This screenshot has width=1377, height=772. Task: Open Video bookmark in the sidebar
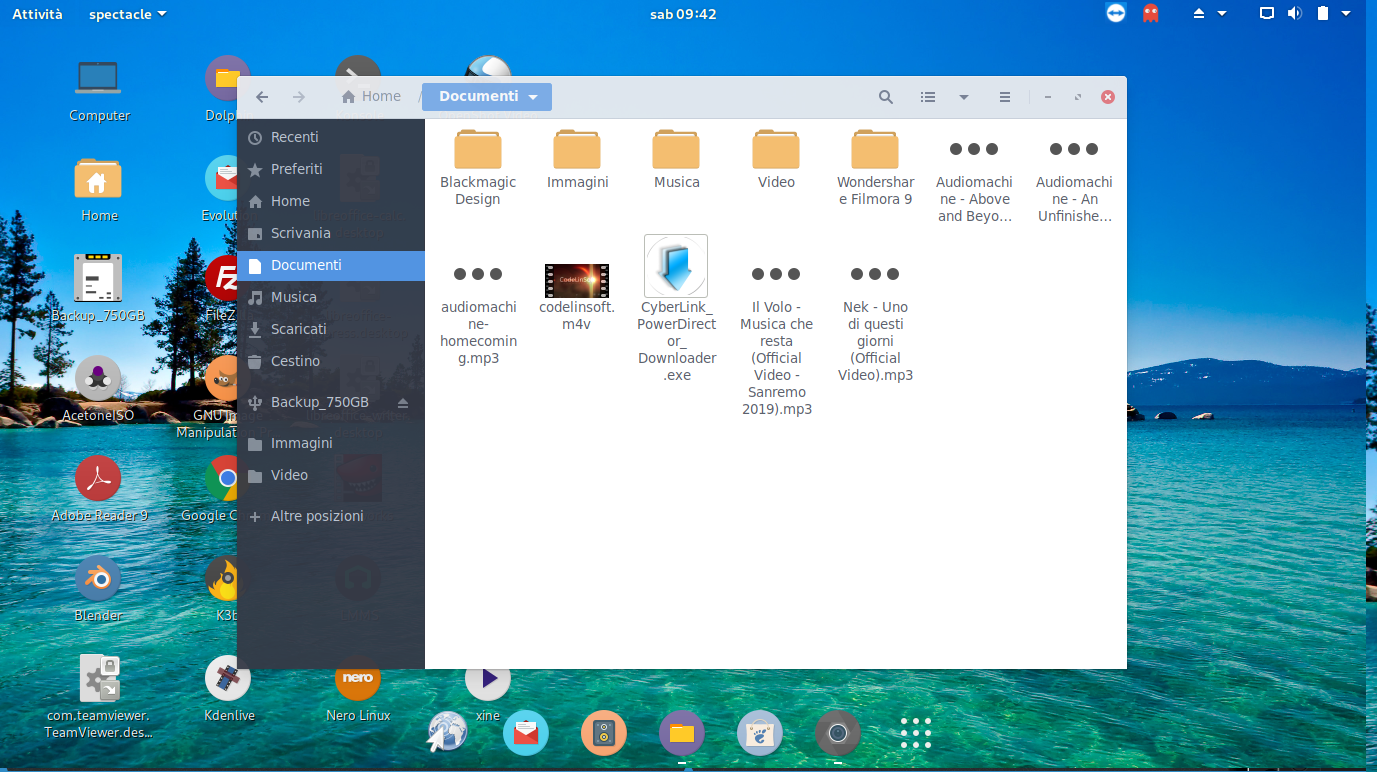tap(331, 475)
